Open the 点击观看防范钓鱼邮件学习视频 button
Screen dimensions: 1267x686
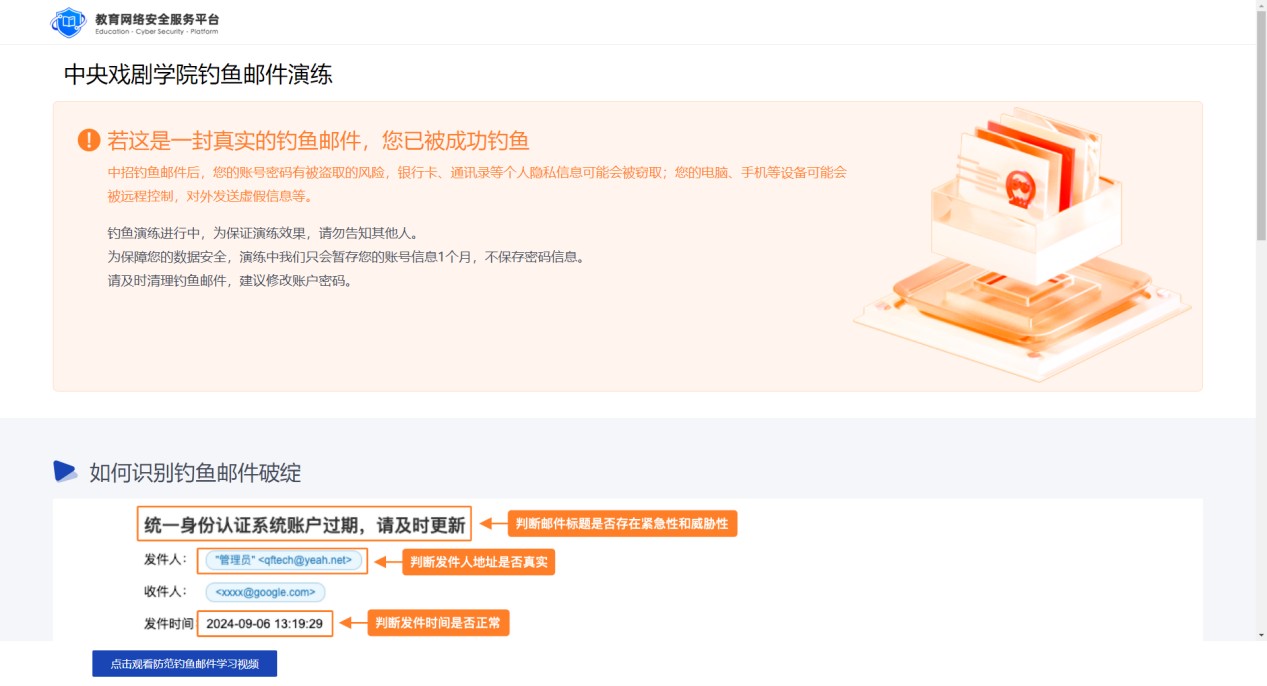184,663
